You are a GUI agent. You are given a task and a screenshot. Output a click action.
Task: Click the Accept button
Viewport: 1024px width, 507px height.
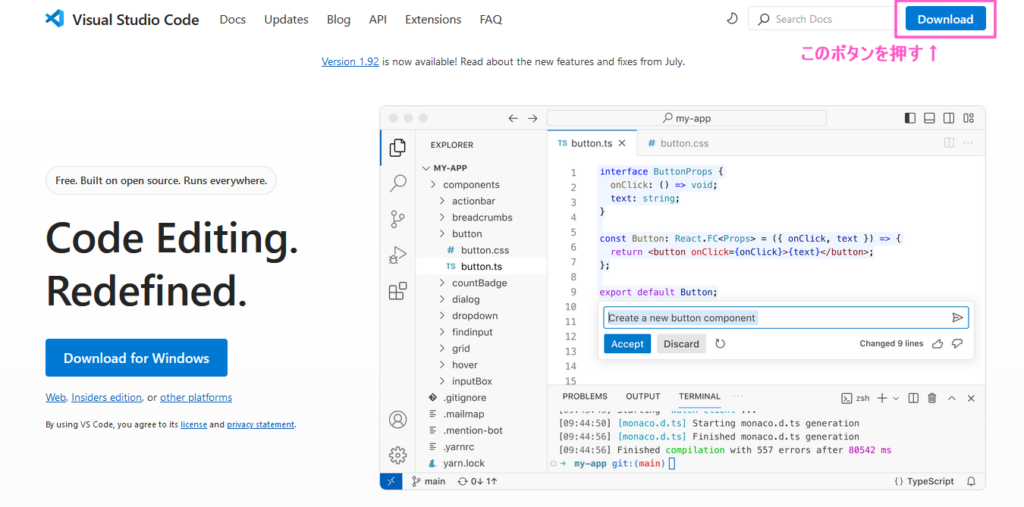[628, 344]
